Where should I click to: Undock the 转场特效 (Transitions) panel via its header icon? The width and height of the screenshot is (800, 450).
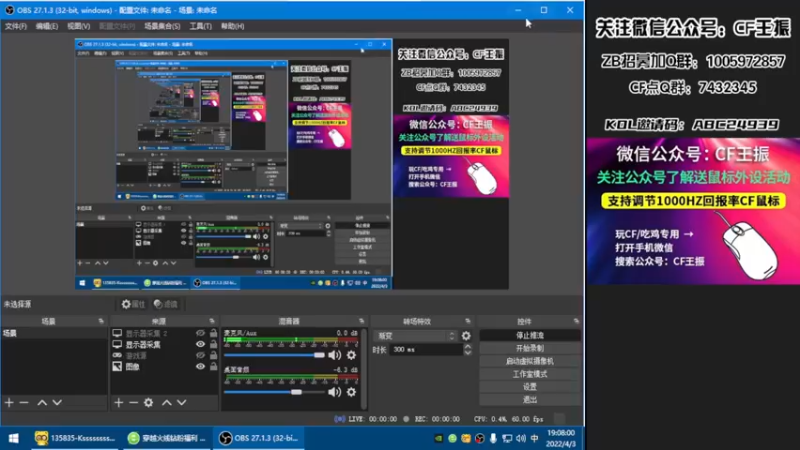pyautogui.click(x=467, y=321)
